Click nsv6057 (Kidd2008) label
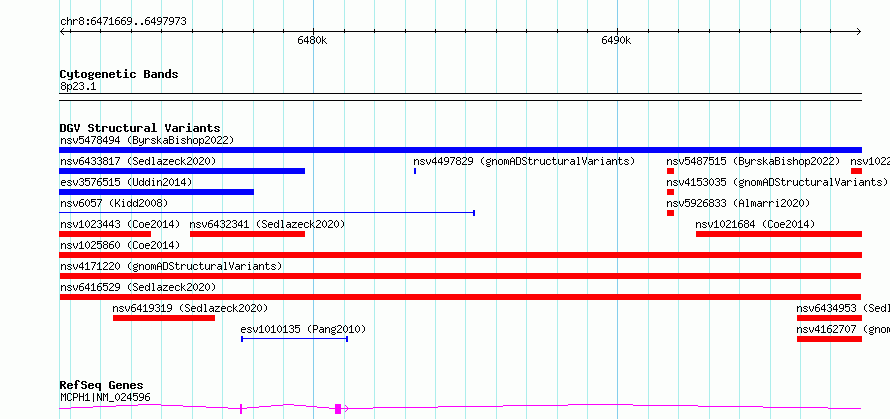The width and height of the screenshot is (890, 419). (x=114, y=203)
